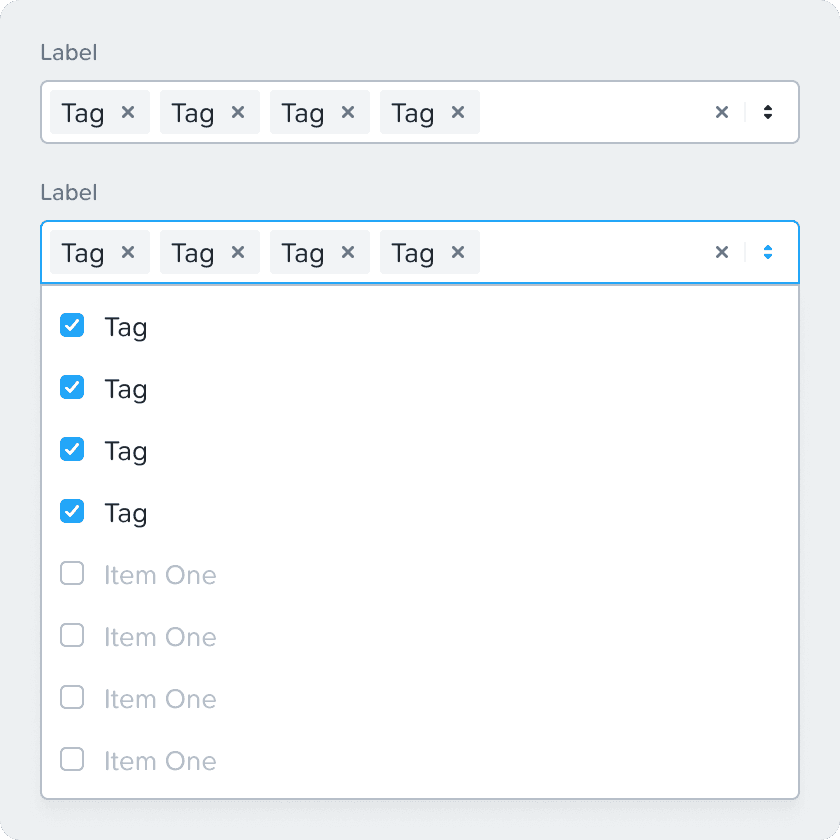Remove the first tag in the open select field
The height and width of the screenshot is (840, 840).
point(128,252)
